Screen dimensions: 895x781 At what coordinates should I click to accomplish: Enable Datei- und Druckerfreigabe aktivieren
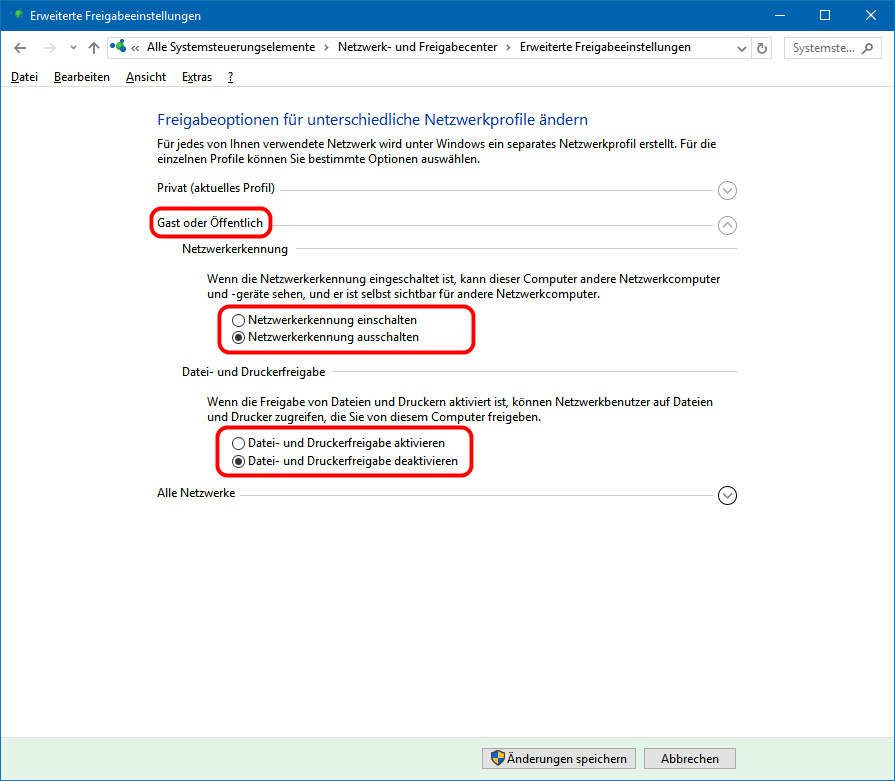tap(238, 443)
